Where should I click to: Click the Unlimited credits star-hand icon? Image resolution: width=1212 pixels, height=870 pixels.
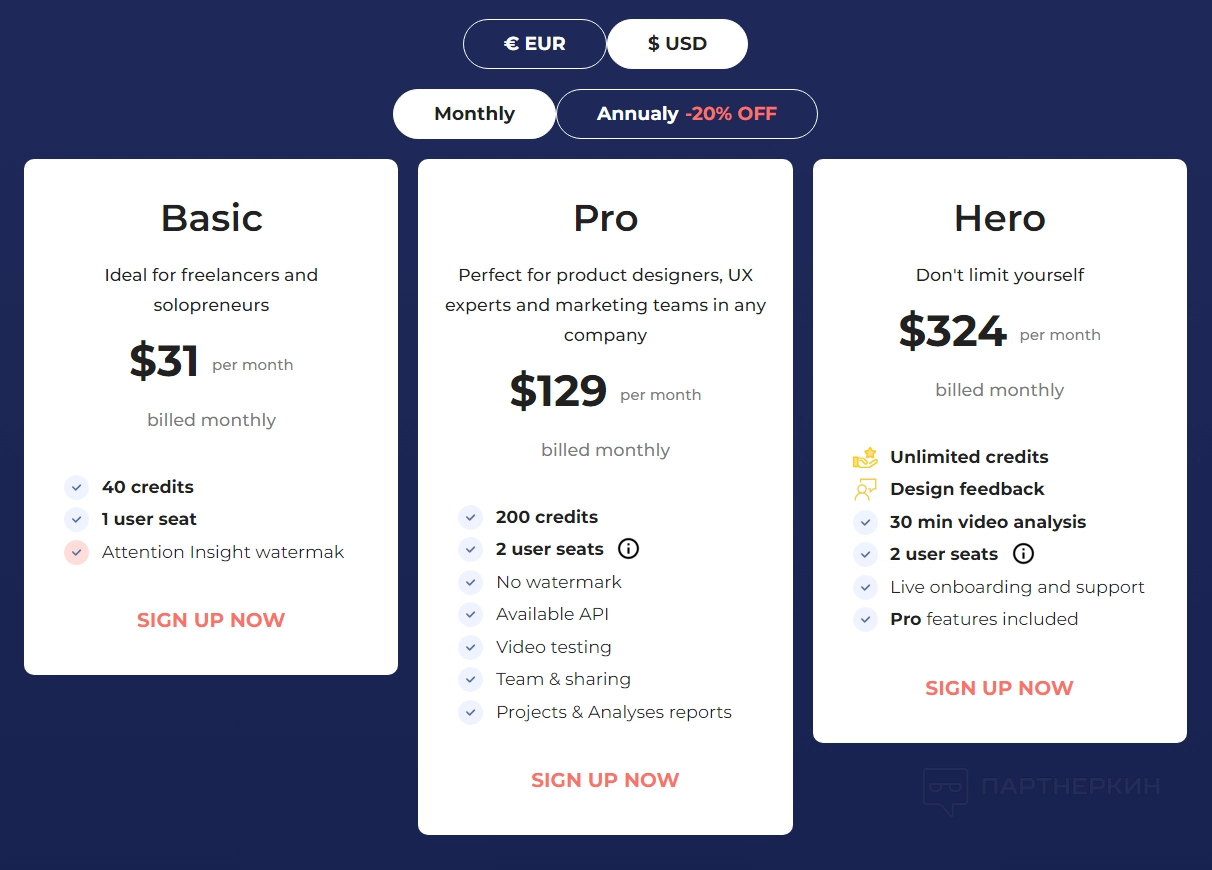[865, 458]
